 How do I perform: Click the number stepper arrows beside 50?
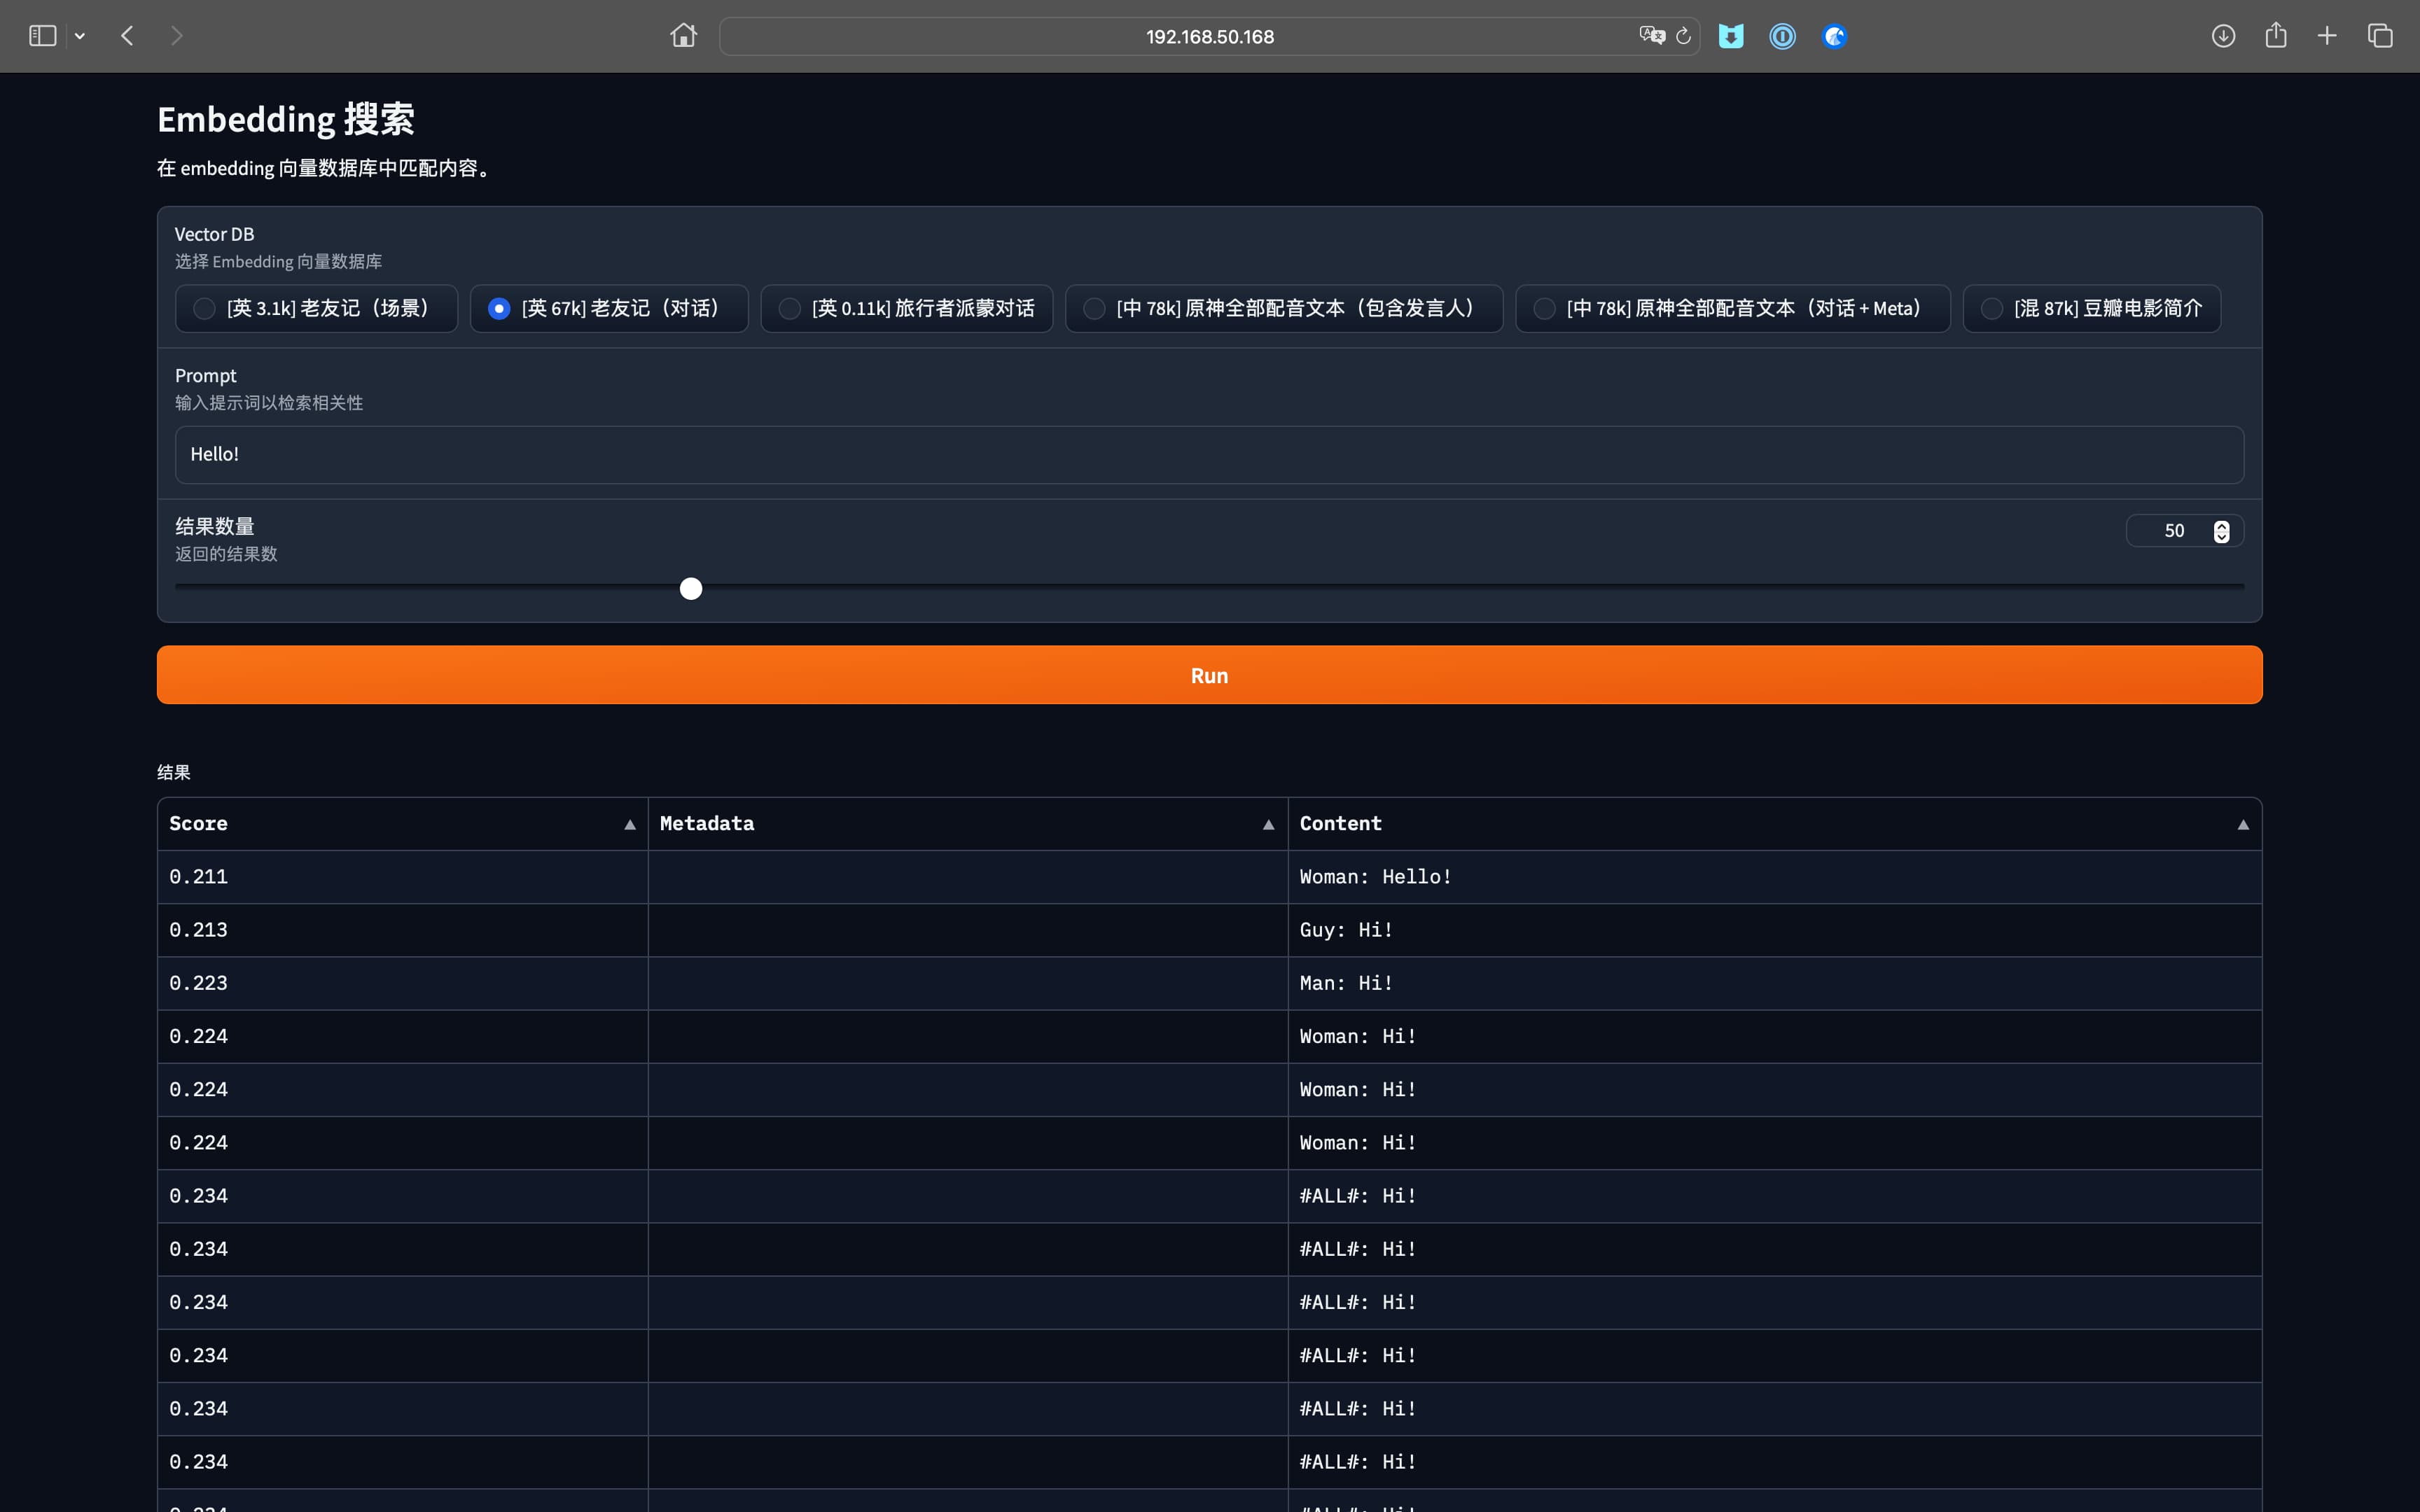pos(2221,531)
